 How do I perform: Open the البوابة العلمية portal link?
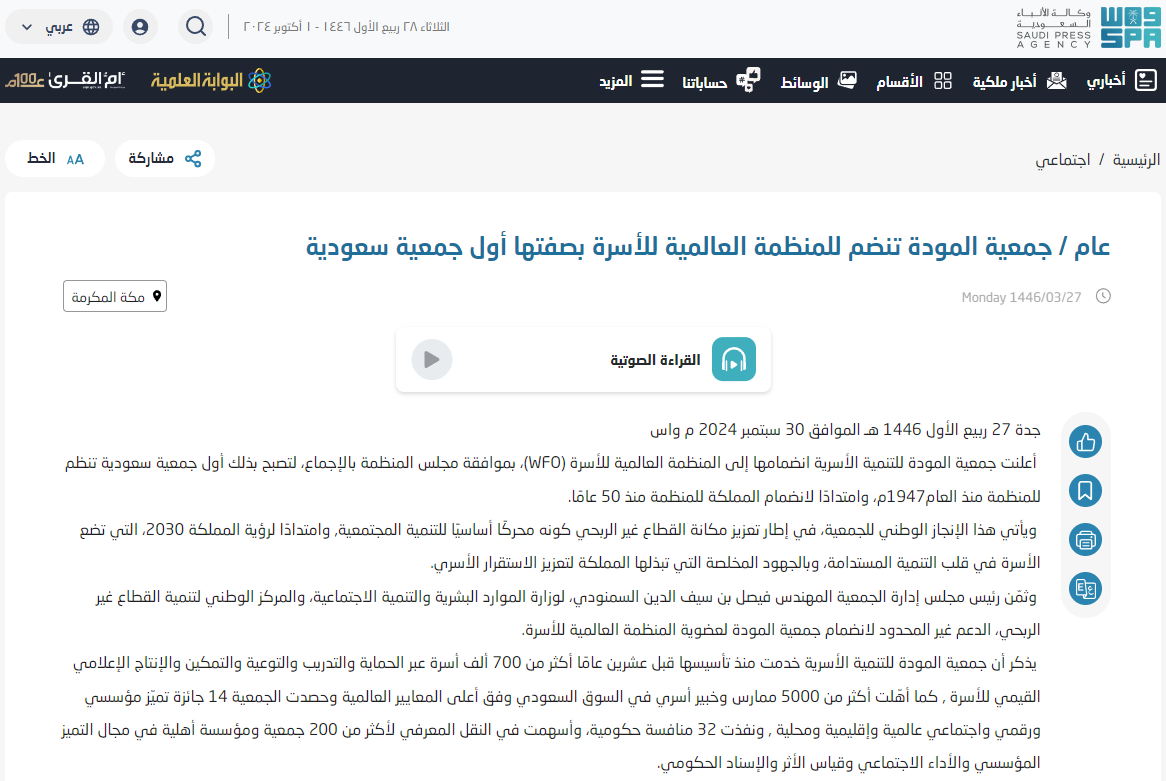click(x=210, y=80)
